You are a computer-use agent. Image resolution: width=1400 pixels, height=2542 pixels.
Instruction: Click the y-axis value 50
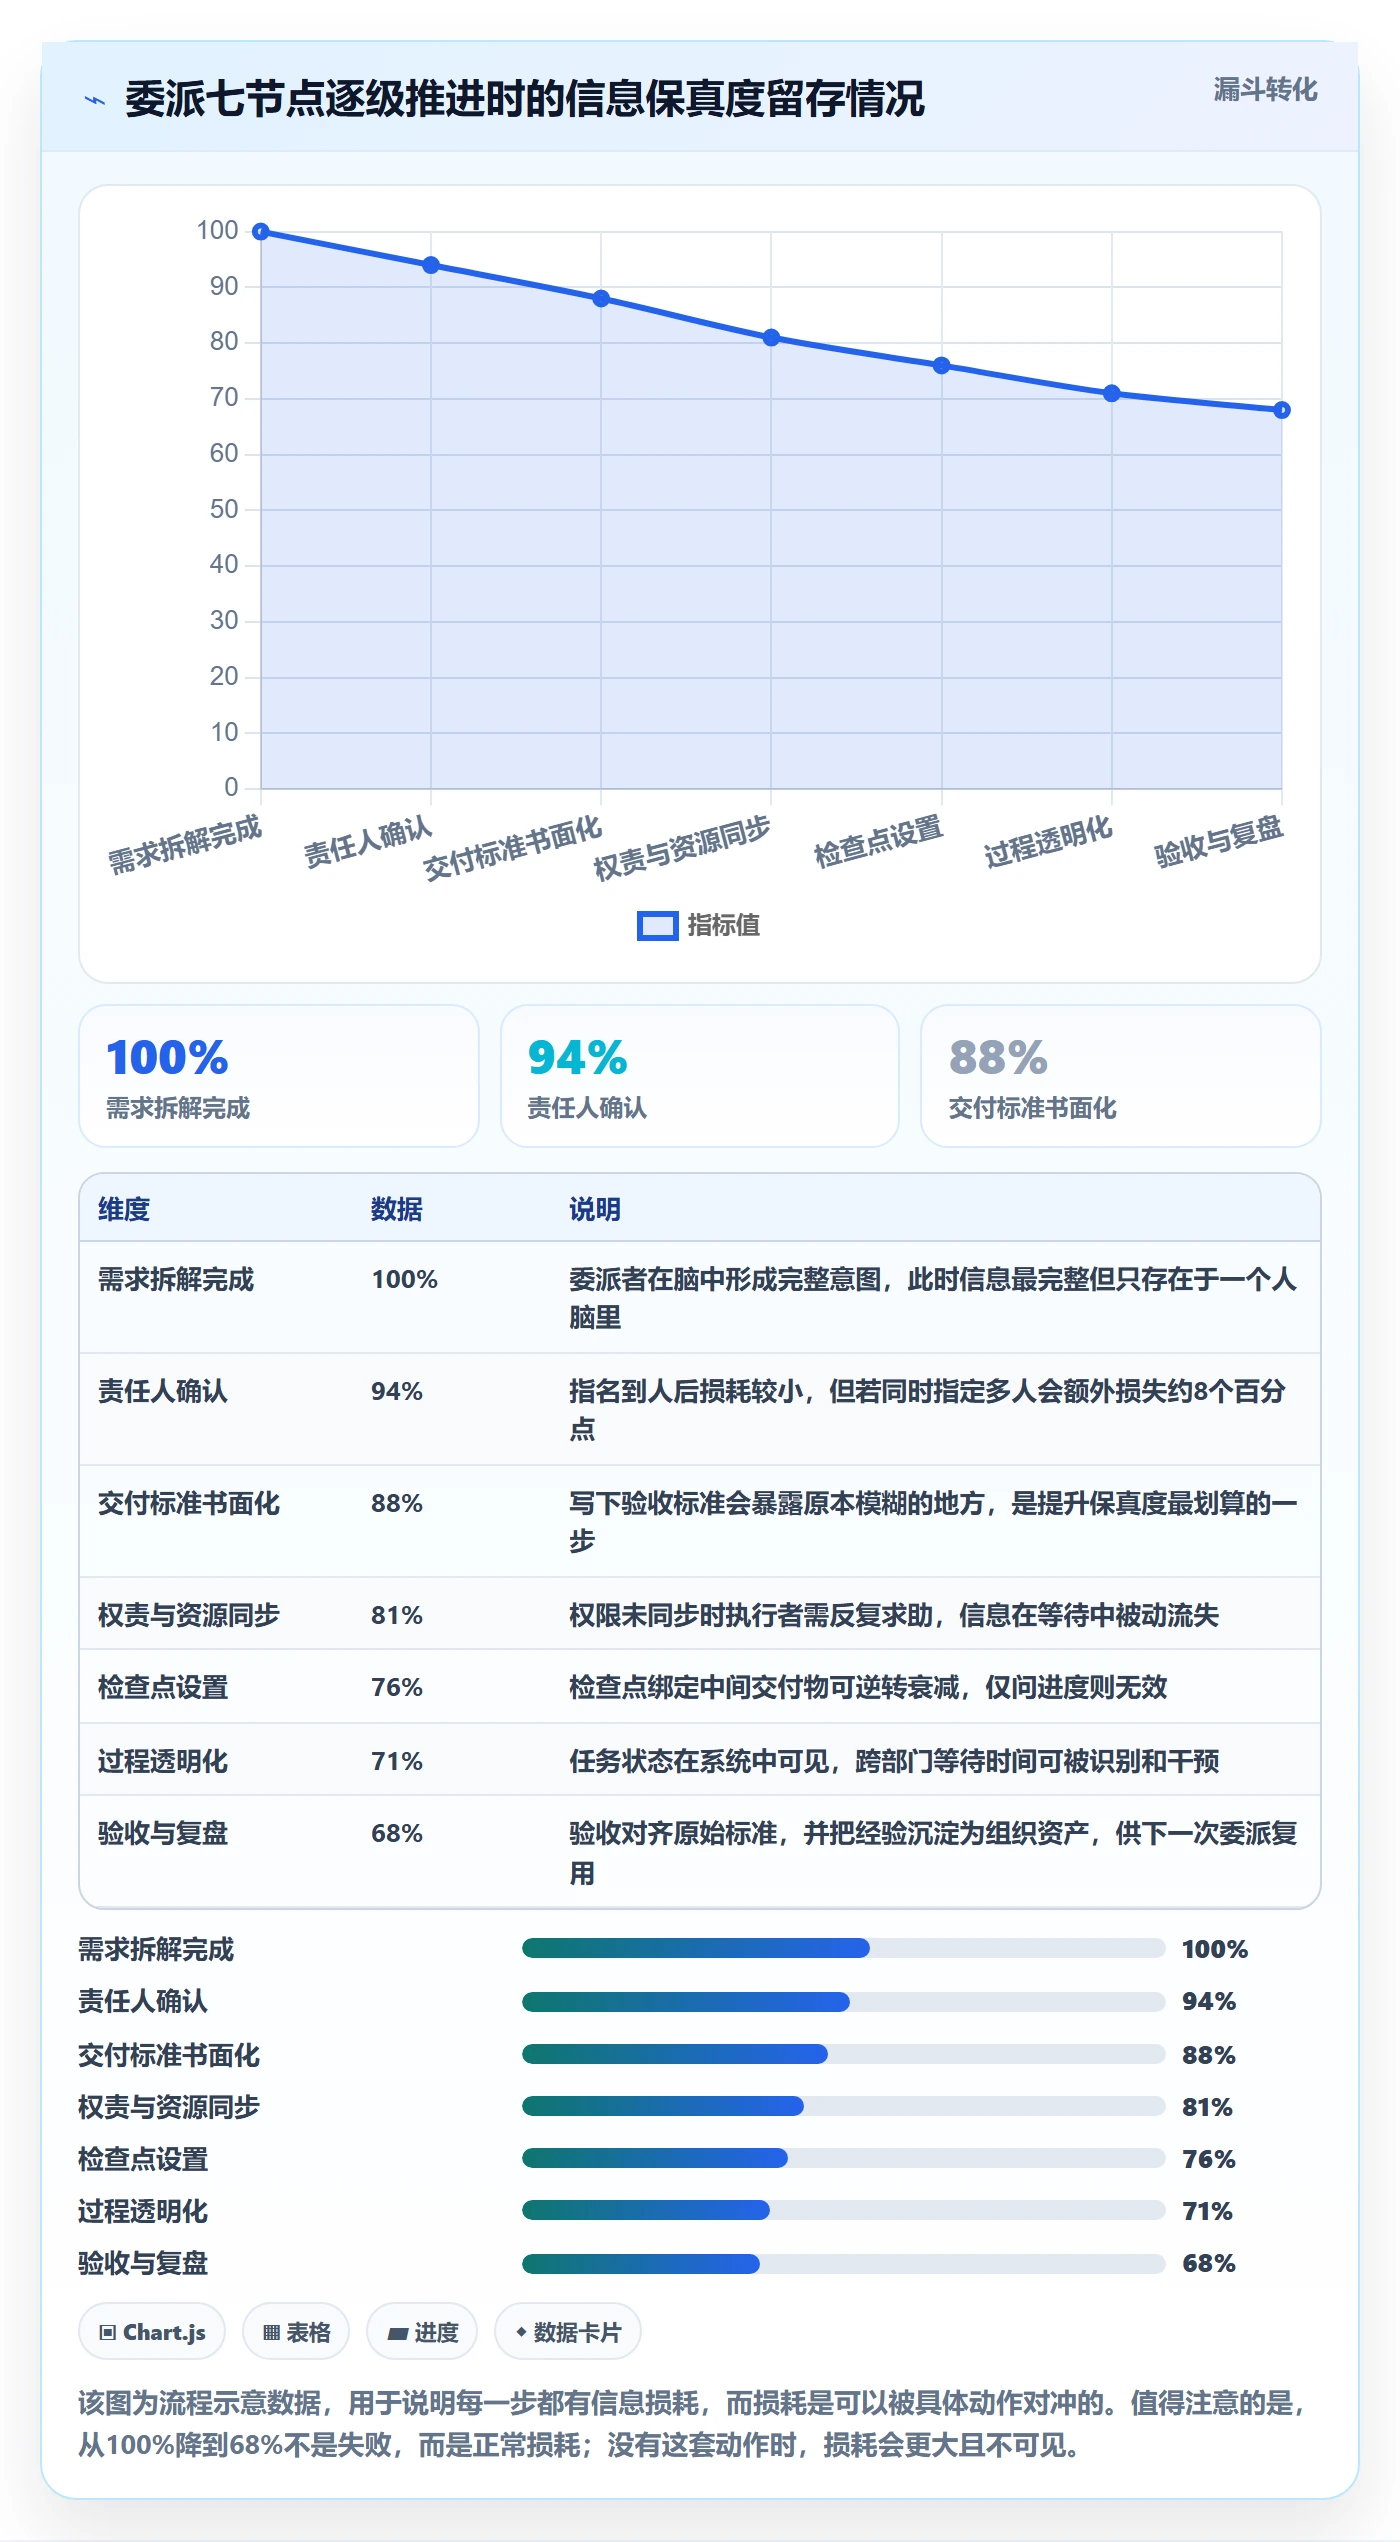coord(224,509)
